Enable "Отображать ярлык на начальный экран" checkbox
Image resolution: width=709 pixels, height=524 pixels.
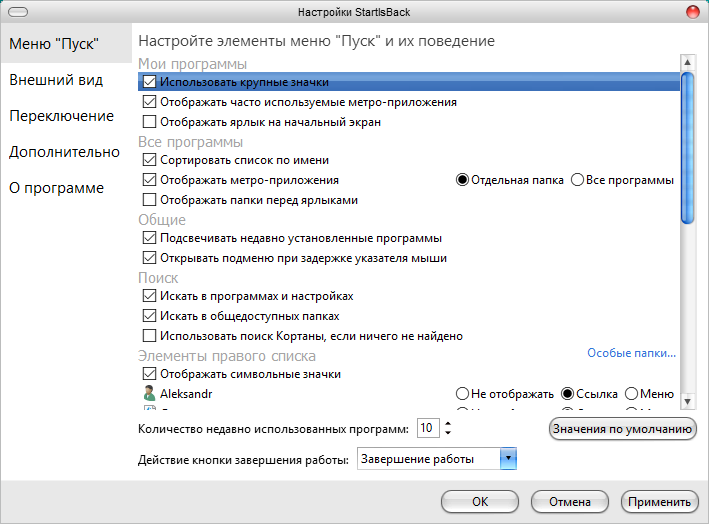[150, 122]
